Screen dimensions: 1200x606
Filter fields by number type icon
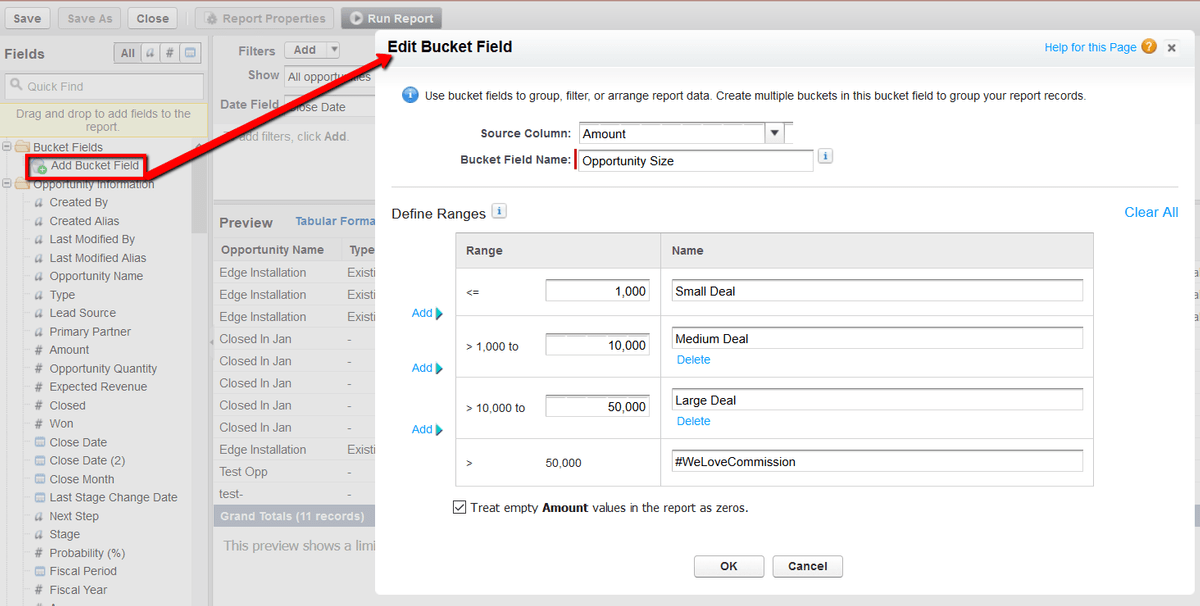click(170, 53)
